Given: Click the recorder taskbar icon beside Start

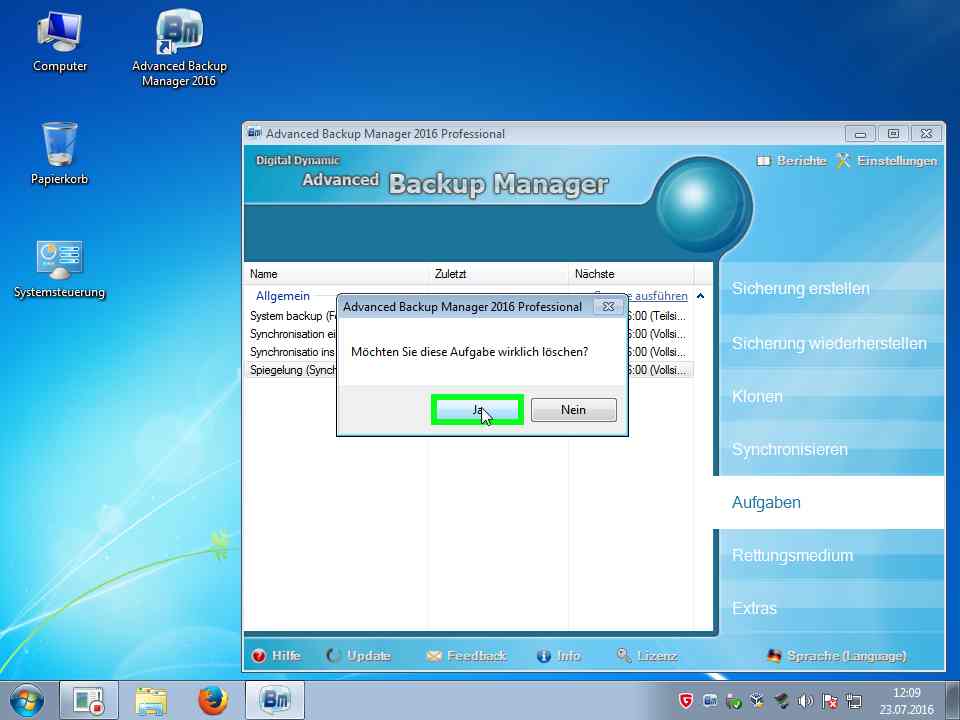Looking at the screenshot, I should [x=88, y=700].
